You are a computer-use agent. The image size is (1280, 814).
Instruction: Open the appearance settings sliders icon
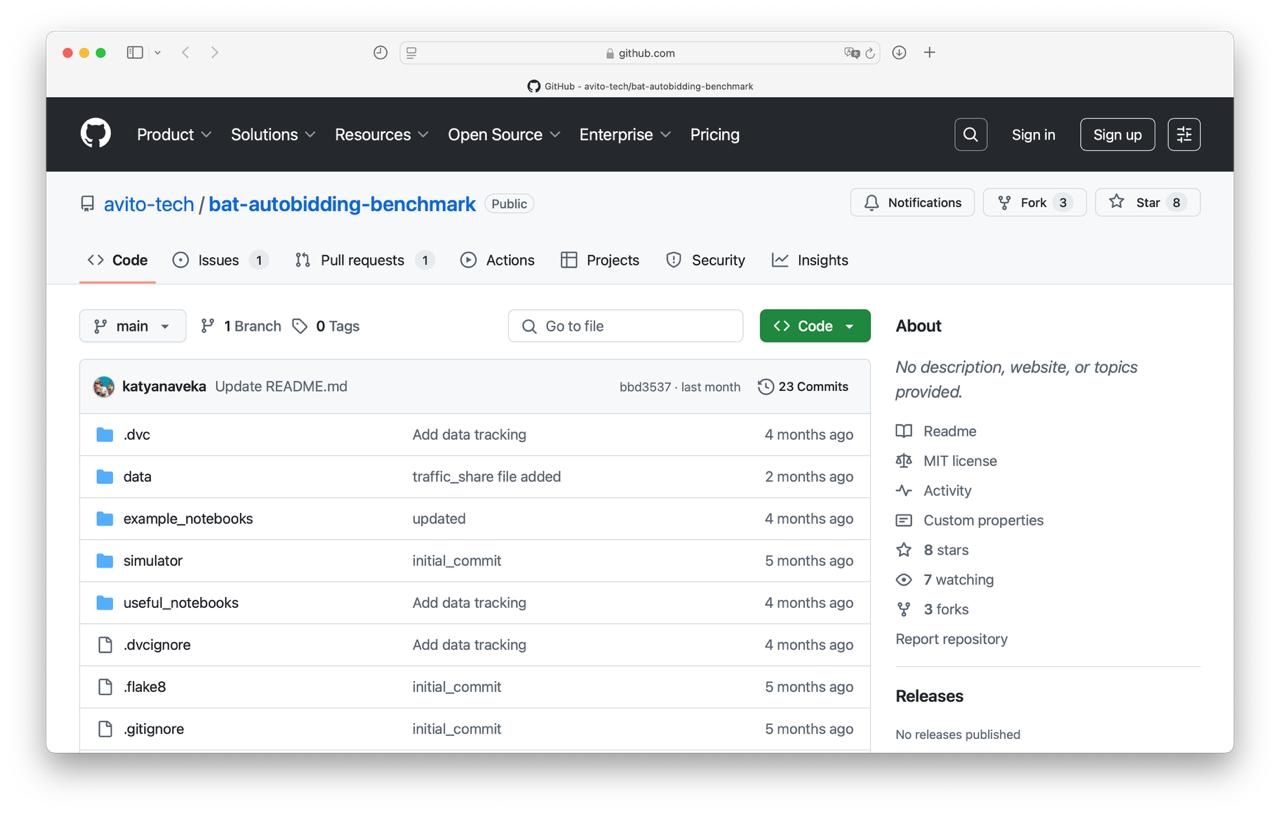point(1184,134)
